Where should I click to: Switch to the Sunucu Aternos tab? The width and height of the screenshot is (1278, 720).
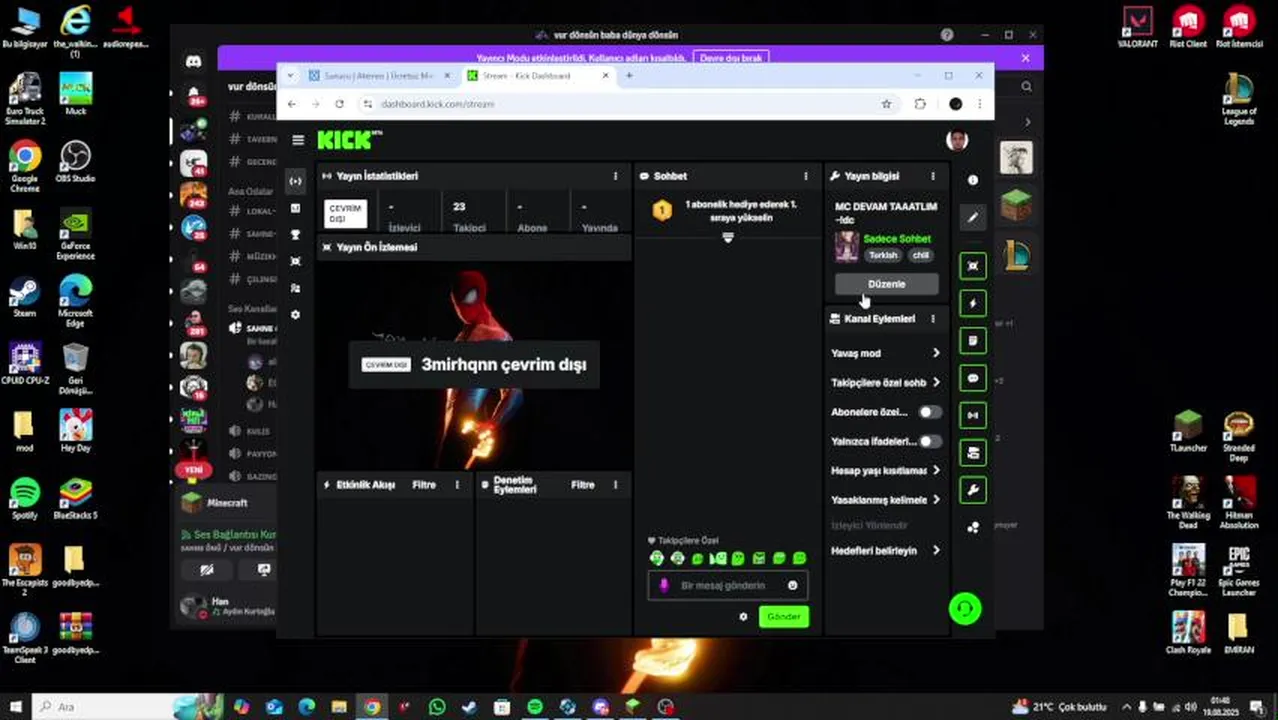click(x=378, y=76)
